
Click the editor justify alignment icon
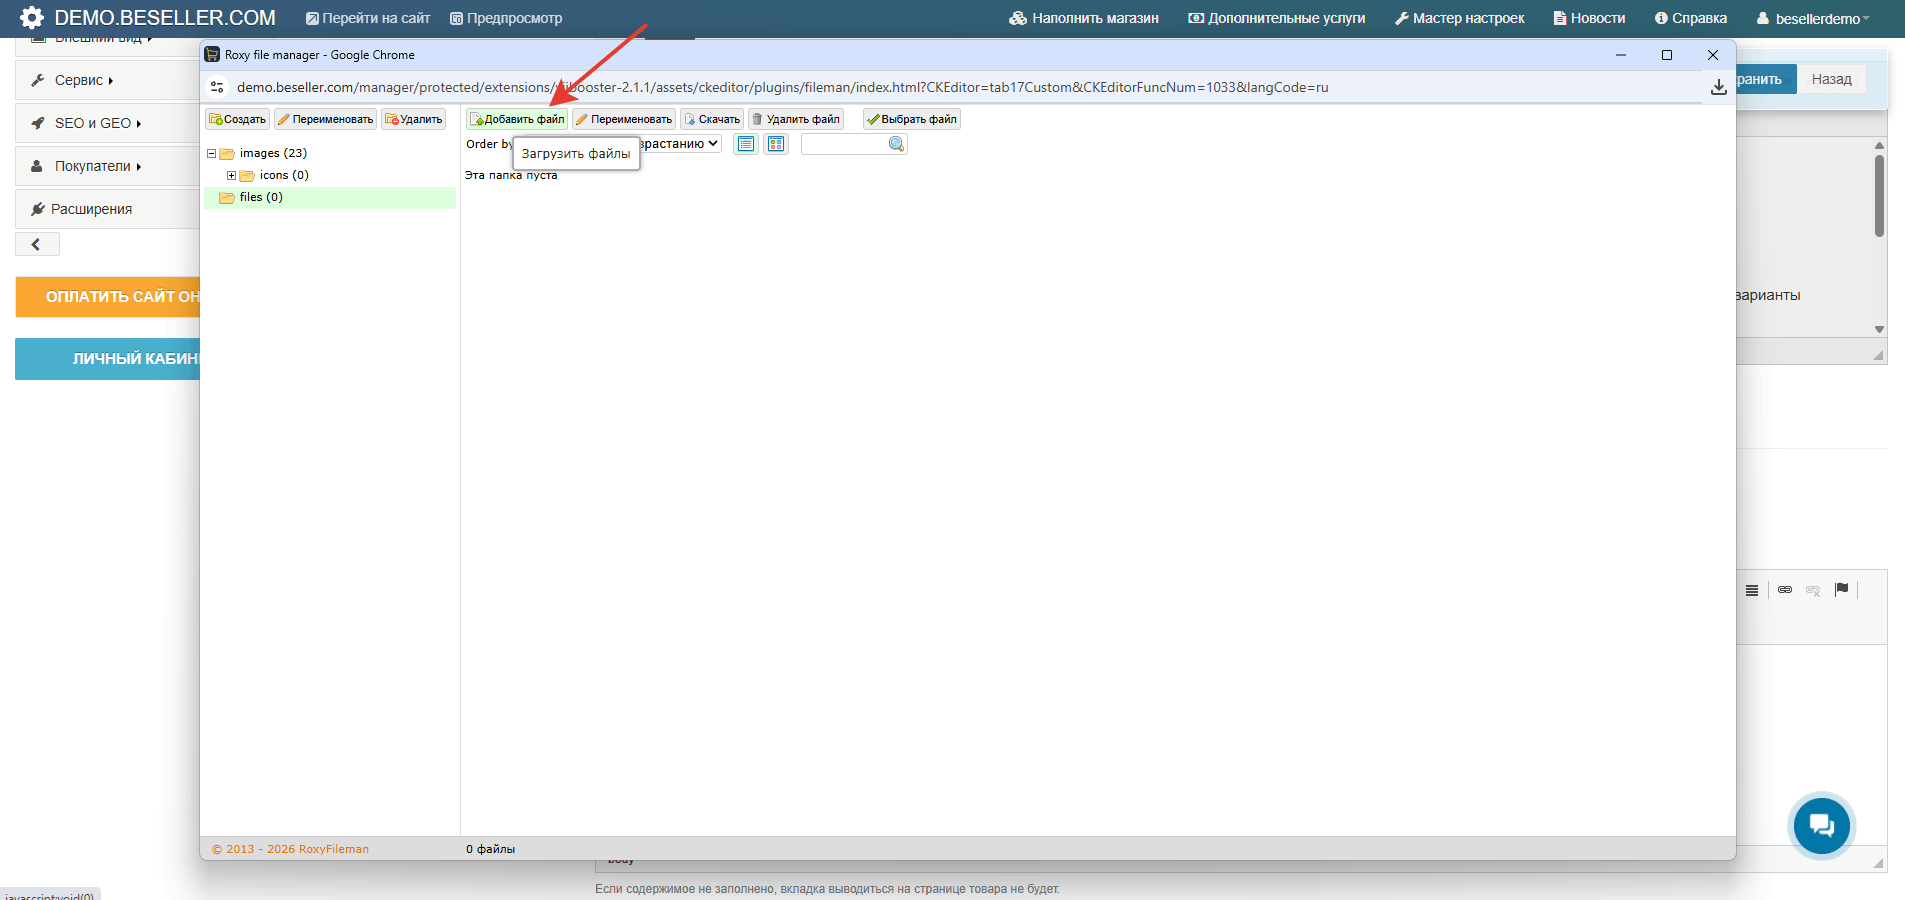click(x=1752, y=590)
